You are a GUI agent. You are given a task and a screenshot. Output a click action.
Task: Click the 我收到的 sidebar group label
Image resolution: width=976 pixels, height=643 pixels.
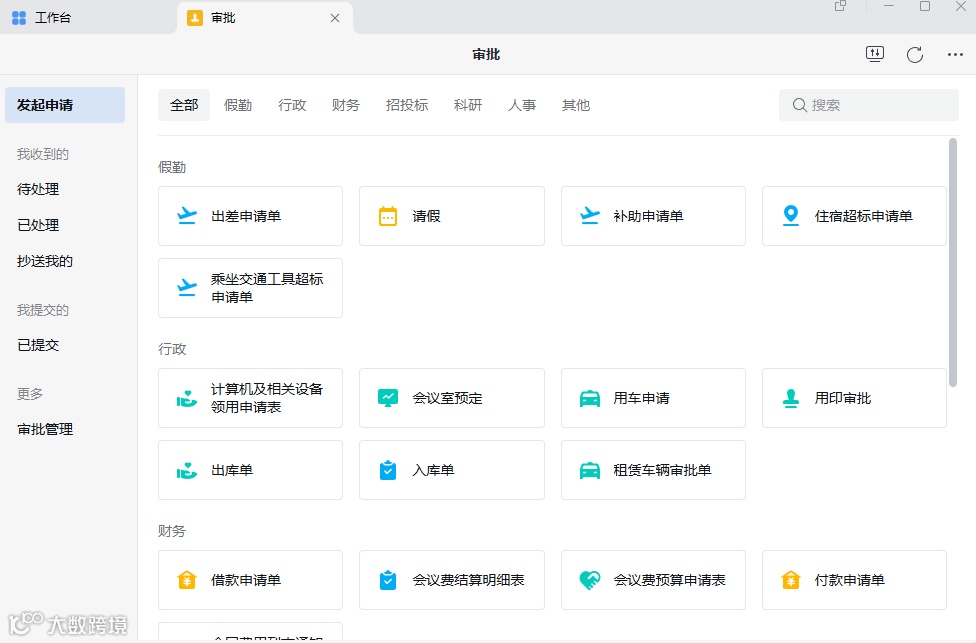coord(42,154)
